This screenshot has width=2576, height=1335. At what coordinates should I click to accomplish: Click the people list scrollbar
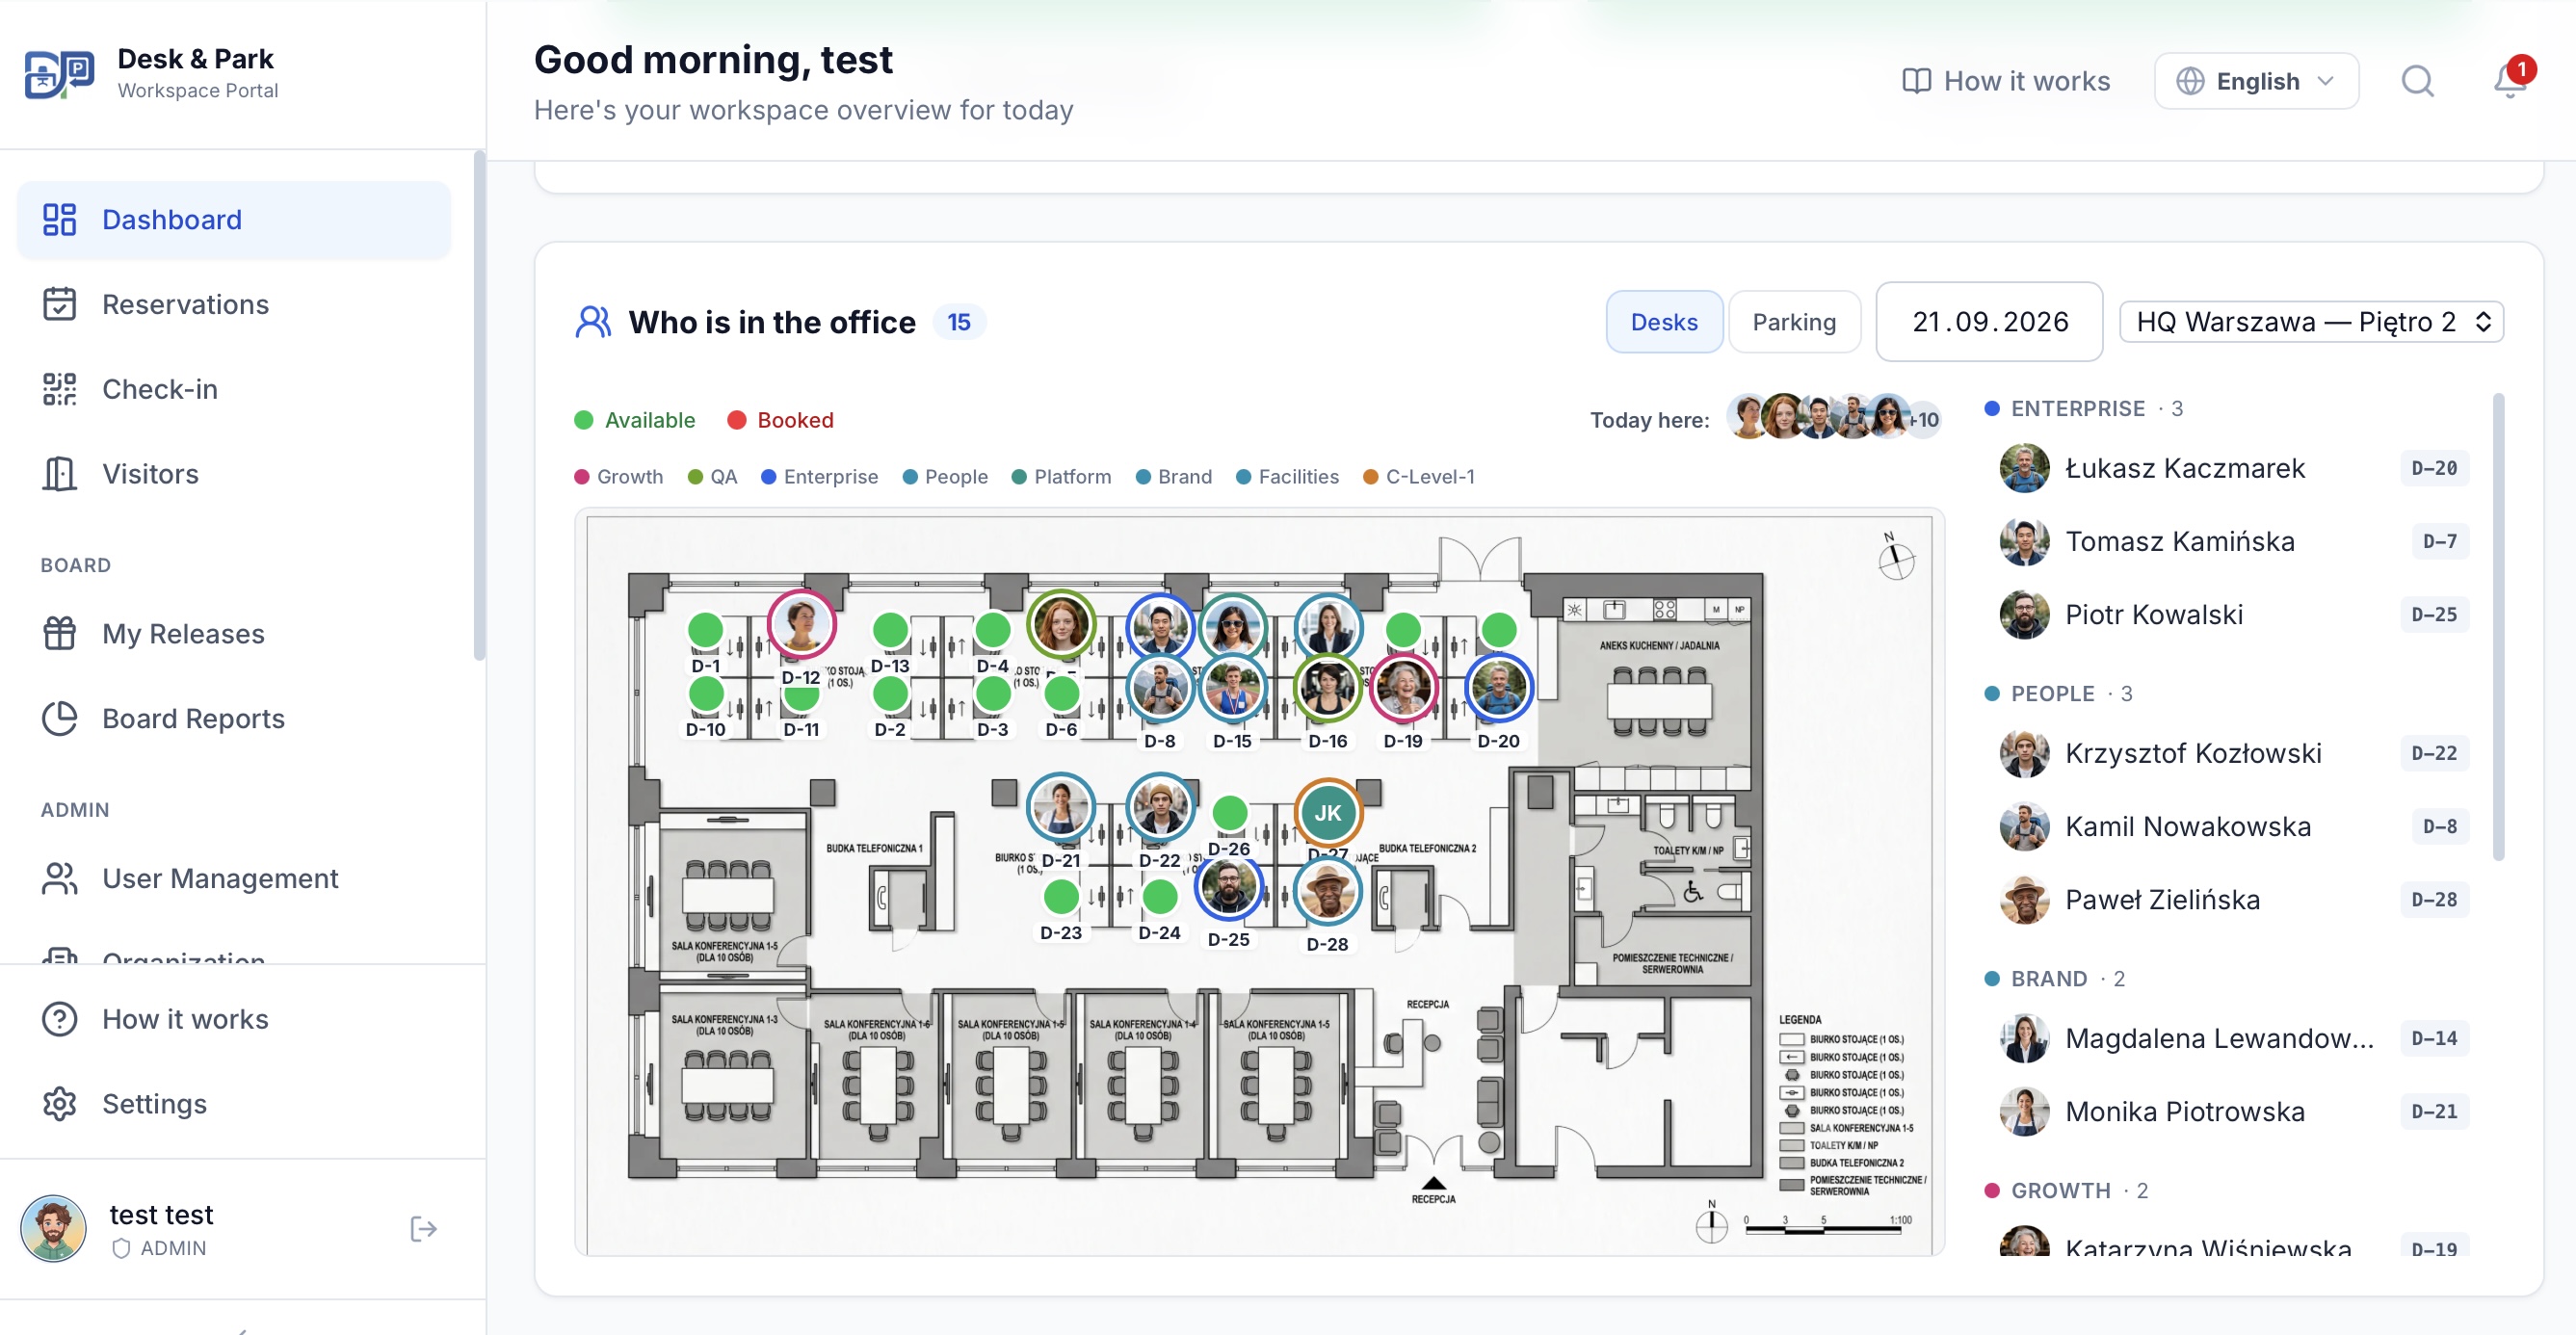2497,627
